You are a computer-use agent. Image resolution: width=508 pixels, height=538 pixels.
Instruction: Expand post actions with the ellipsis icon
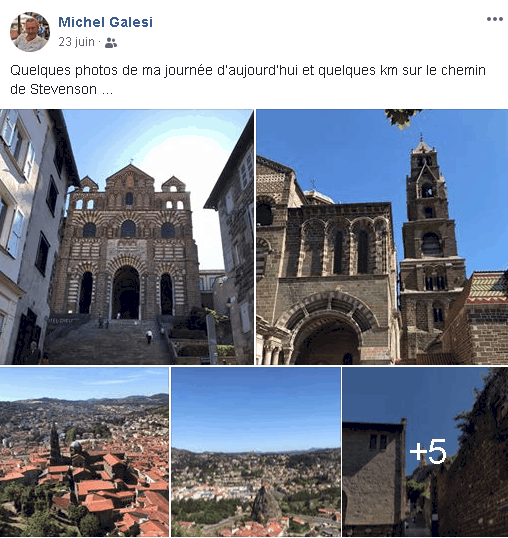coord(494,19)
